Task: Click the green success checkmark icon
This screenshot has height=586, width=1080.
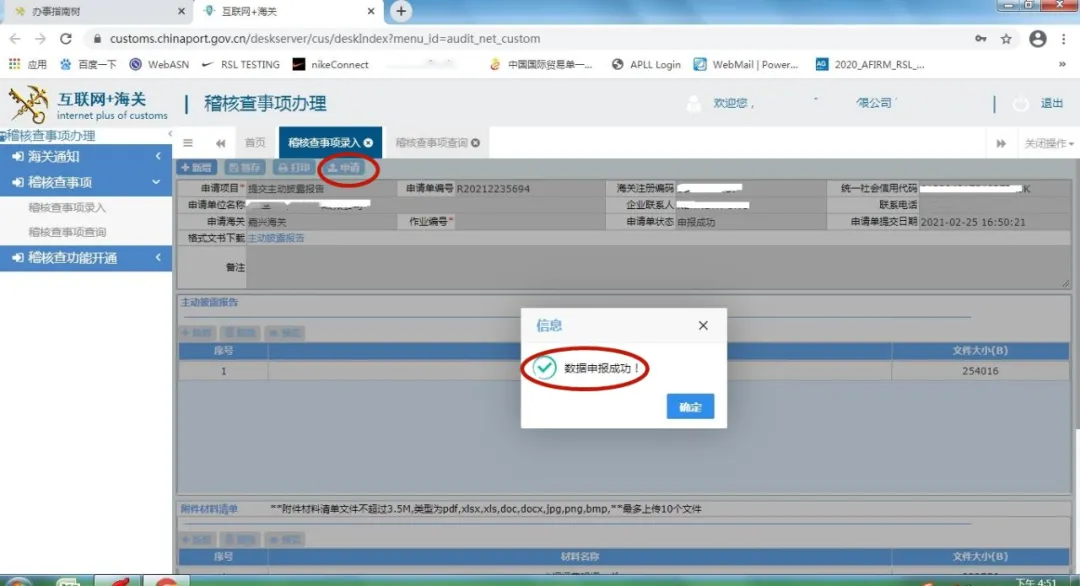Action: tap(543, 368)
